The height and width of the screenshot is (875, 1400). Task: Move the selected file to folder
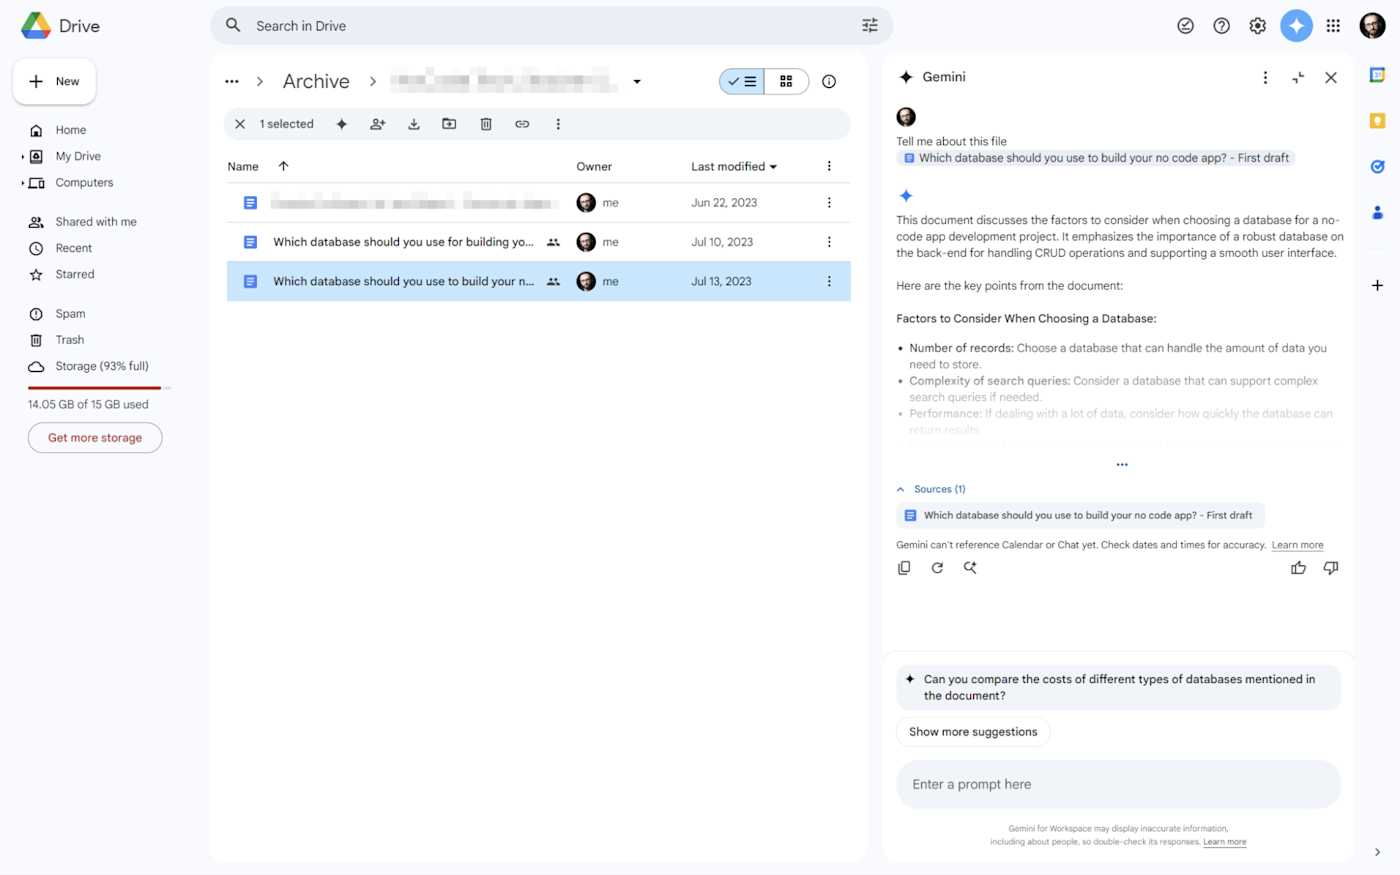tap(449, 124)
